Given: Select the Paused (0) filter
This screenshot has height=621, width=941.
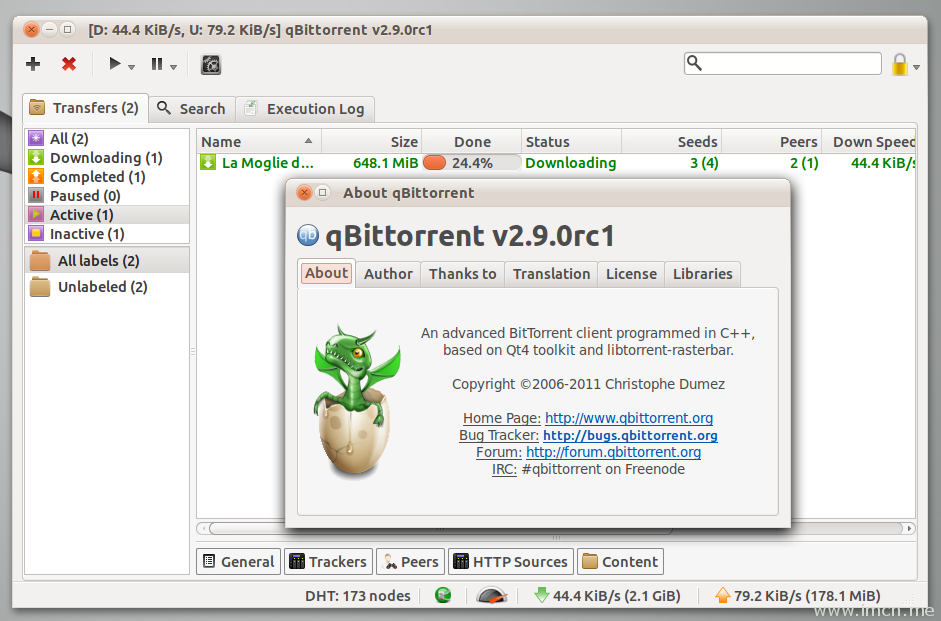Looking at the screenshot, I should coord(107,196).
